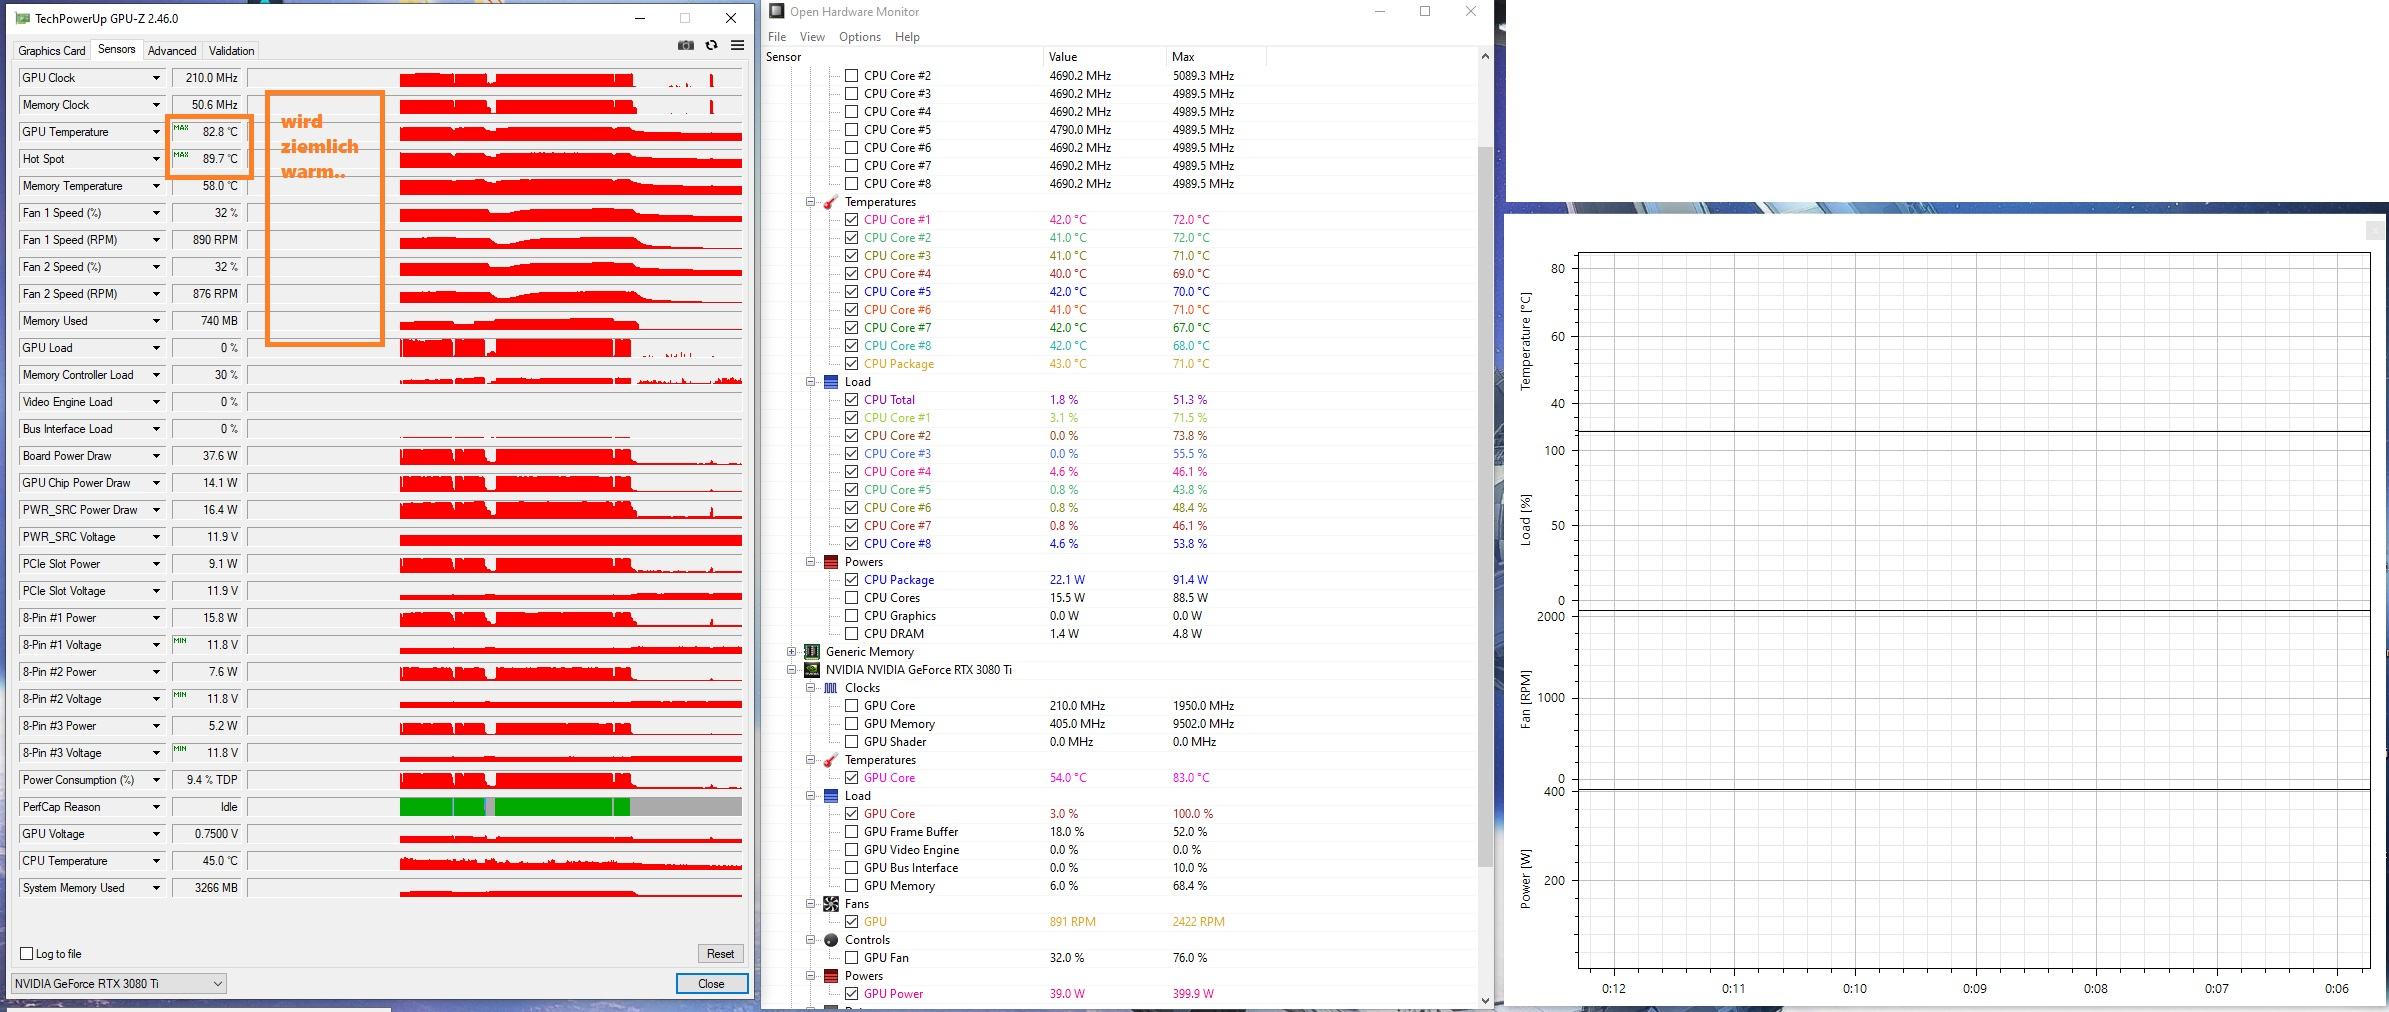Uncheck the CPU Package temperature checkbox

[851, 364]
